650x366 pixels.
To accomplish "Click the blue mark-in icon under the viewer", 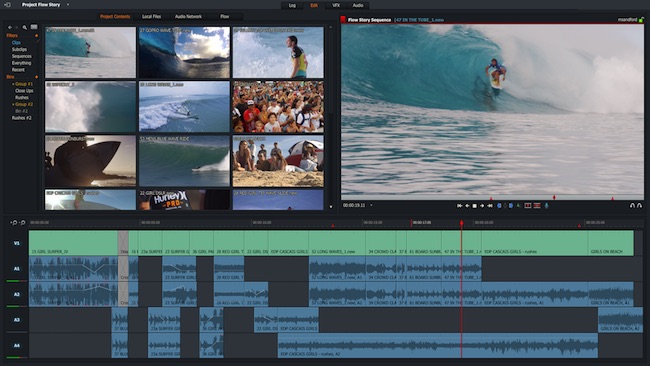I will click(x=499, y=206).
